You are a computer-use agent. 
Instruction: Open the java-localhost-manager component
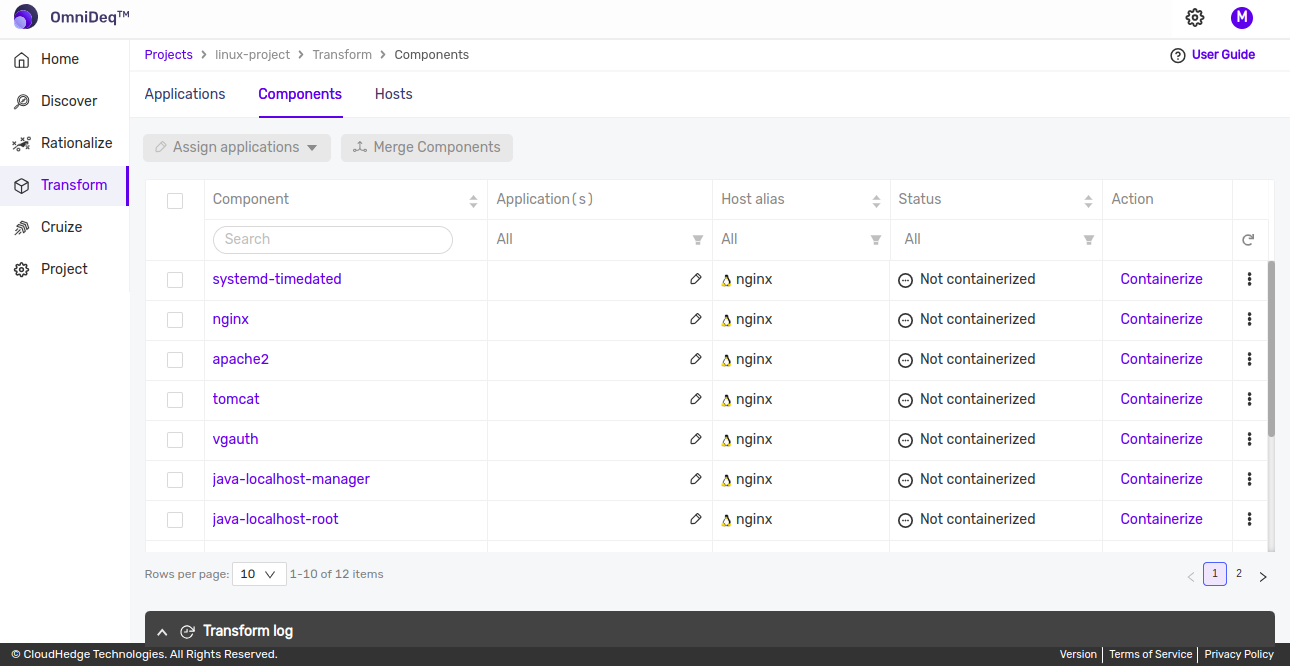pos(291,479)
